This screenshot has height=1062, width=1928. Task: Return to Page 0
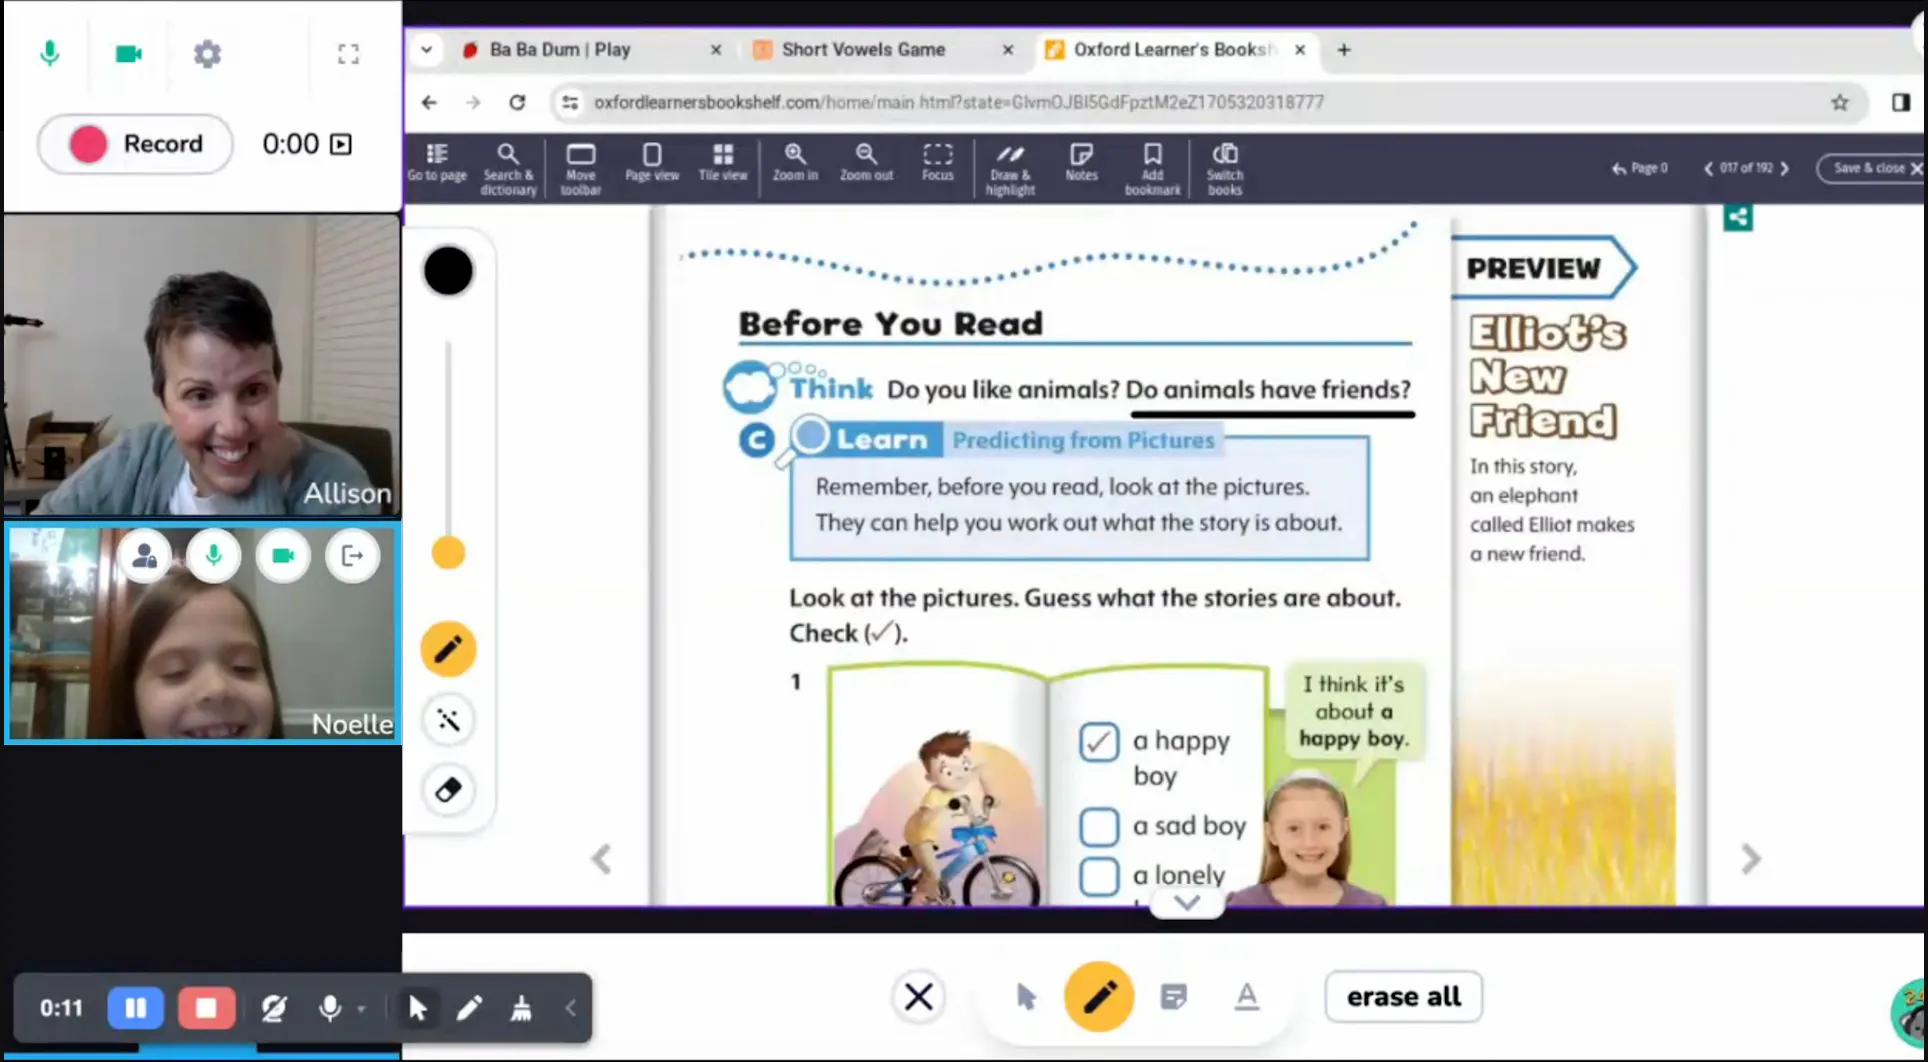click(x=1640, y=168)
